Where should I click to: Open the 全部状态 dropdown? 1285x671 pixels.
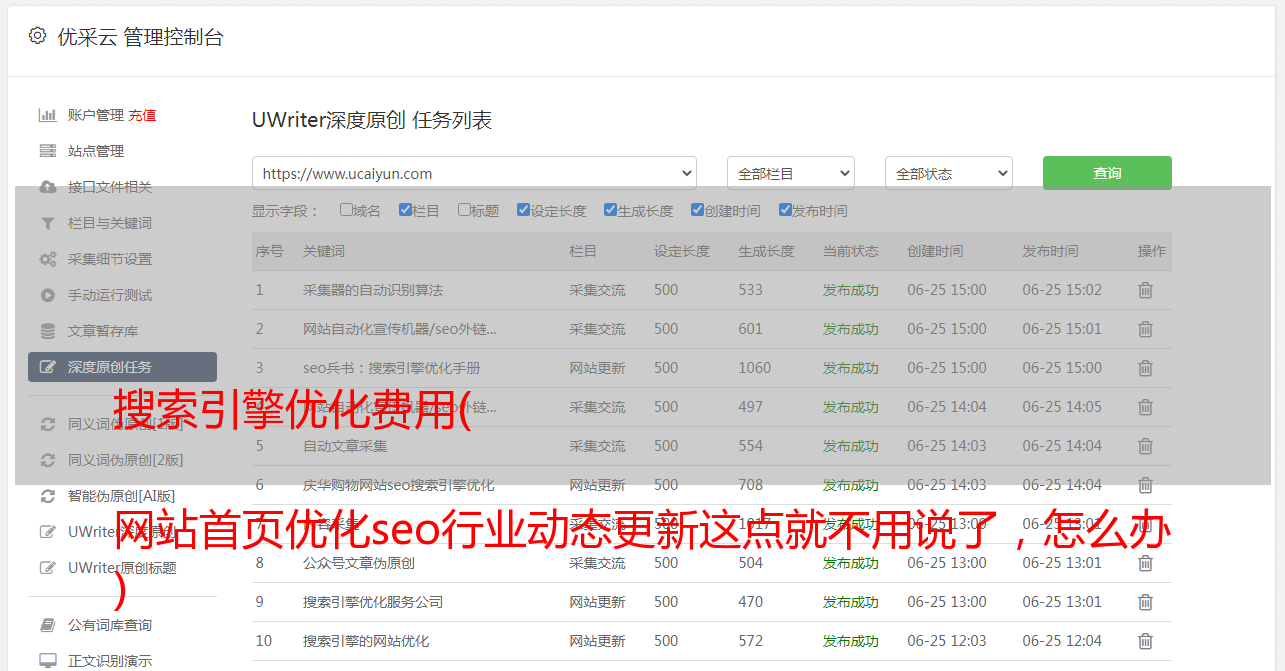click(949, 173)
